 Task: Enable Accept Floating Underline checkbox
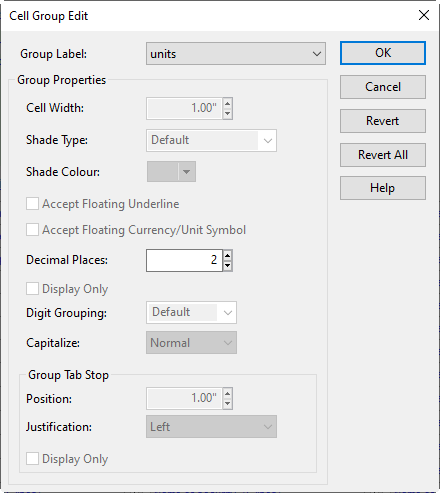tap(32, 204)
